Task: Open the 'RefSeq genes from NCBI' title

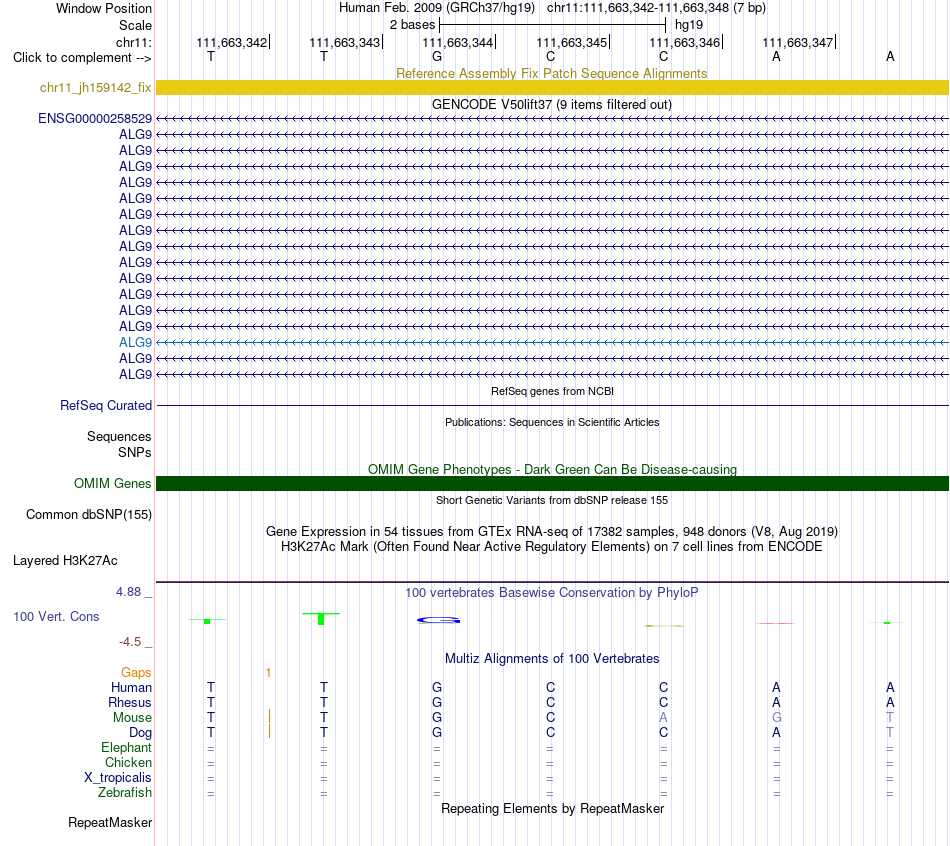Action: pyautogui.click(x=552, y=391)
